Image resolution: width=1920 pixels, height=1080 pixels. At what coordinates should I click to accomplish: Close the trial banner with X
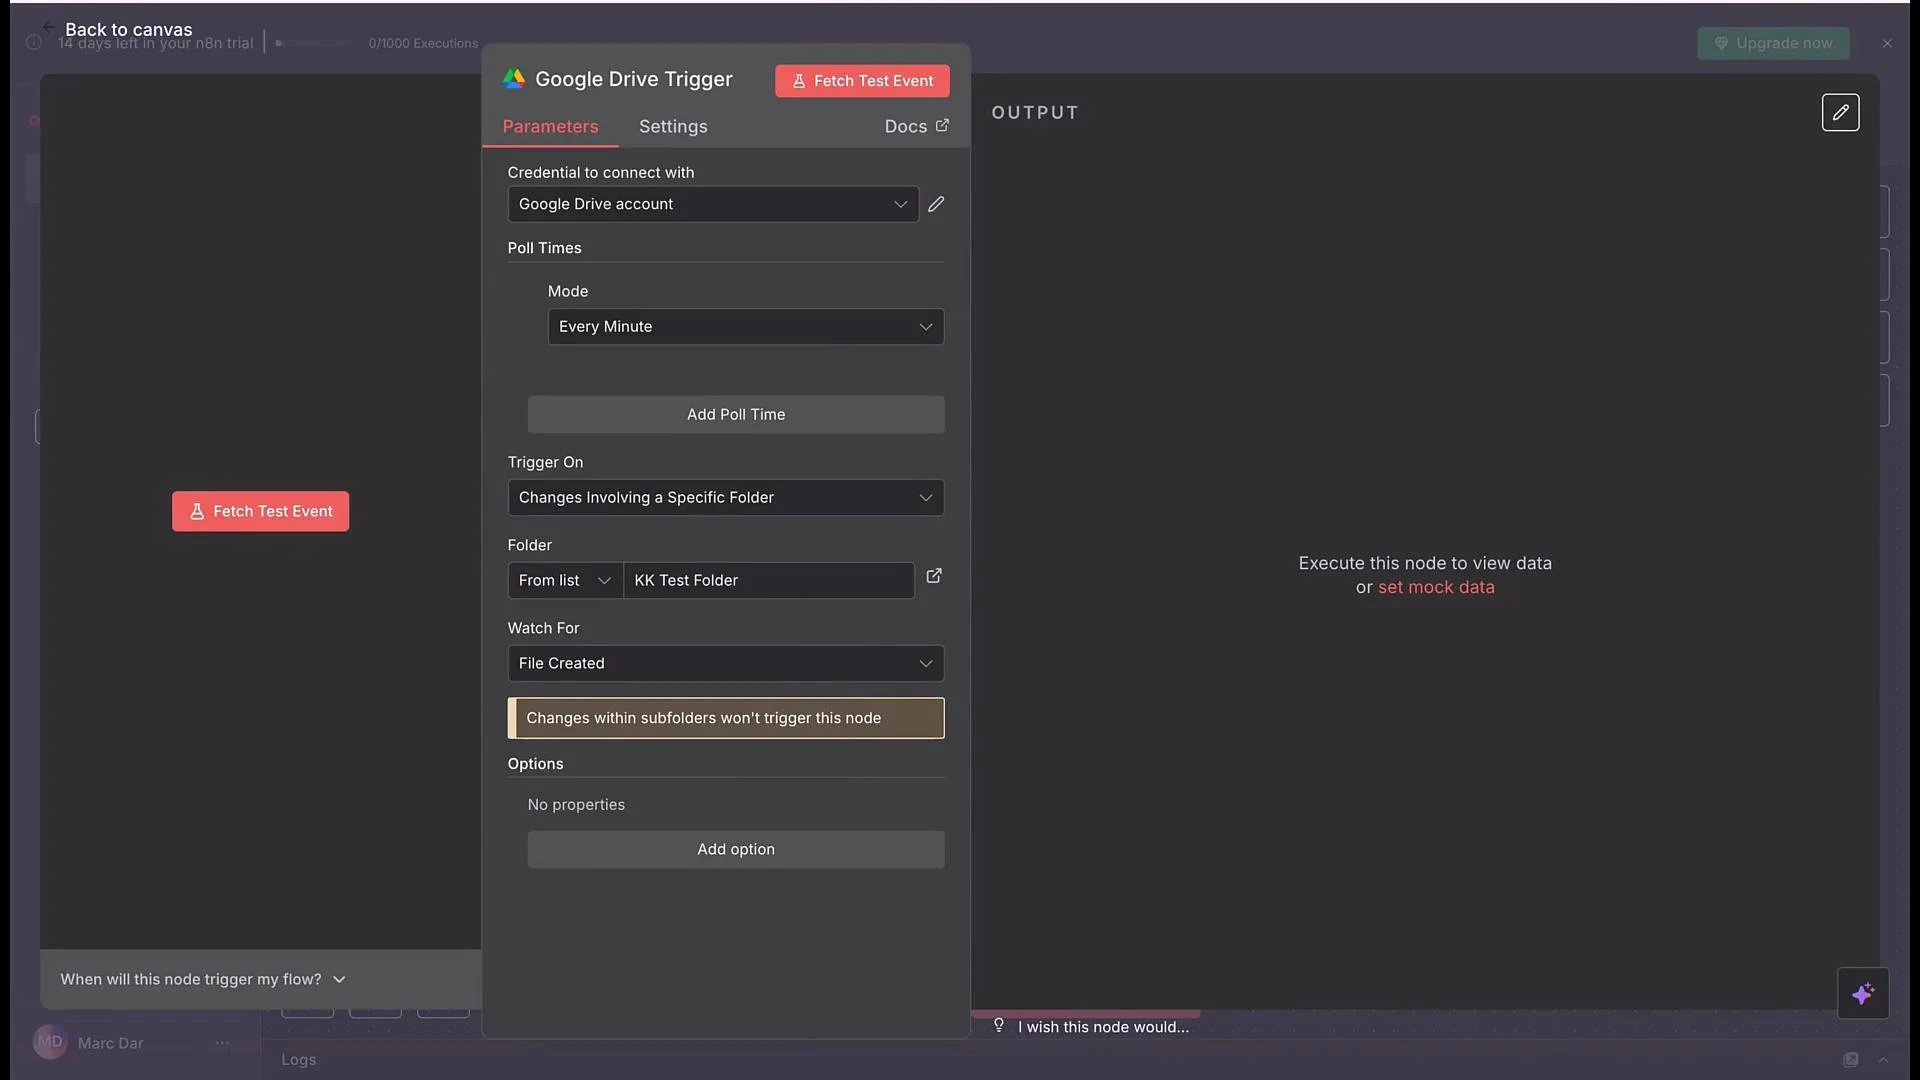[x=1887, y=43]
